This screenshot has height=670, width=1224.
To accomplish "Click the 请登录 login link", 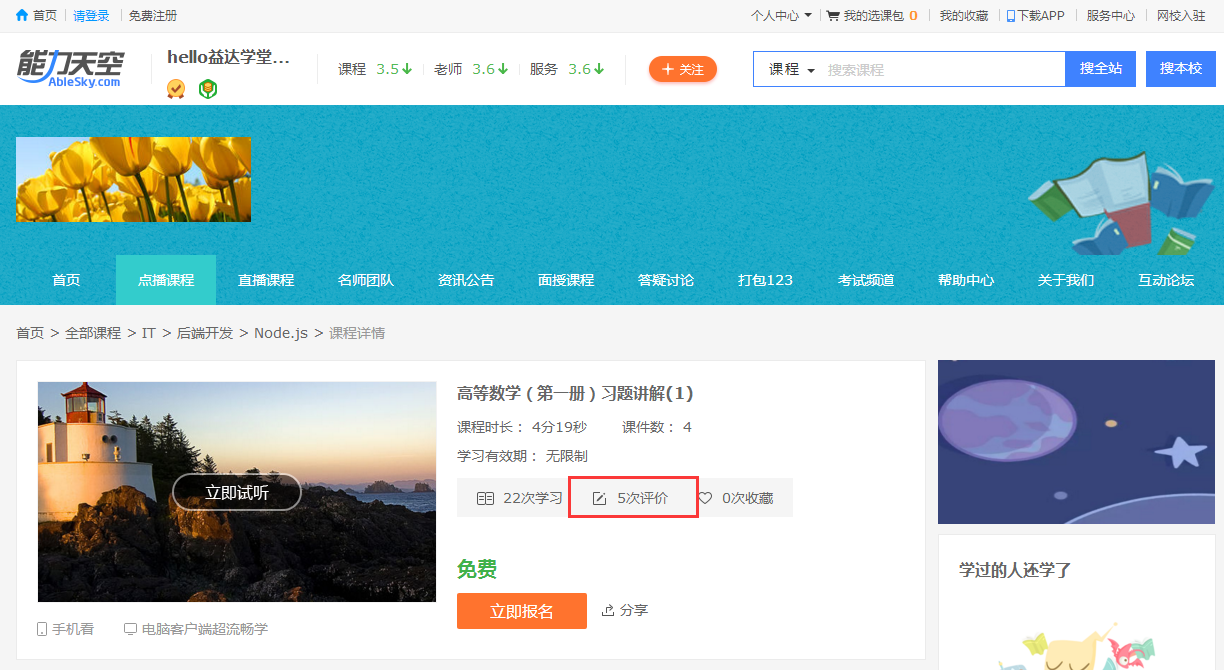I will 92,16.
